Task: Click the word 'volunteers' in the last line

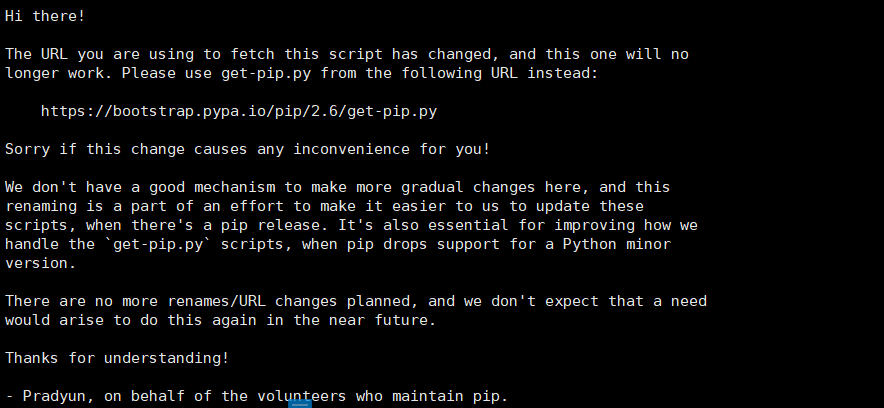Action: click(x=302, y=396)
